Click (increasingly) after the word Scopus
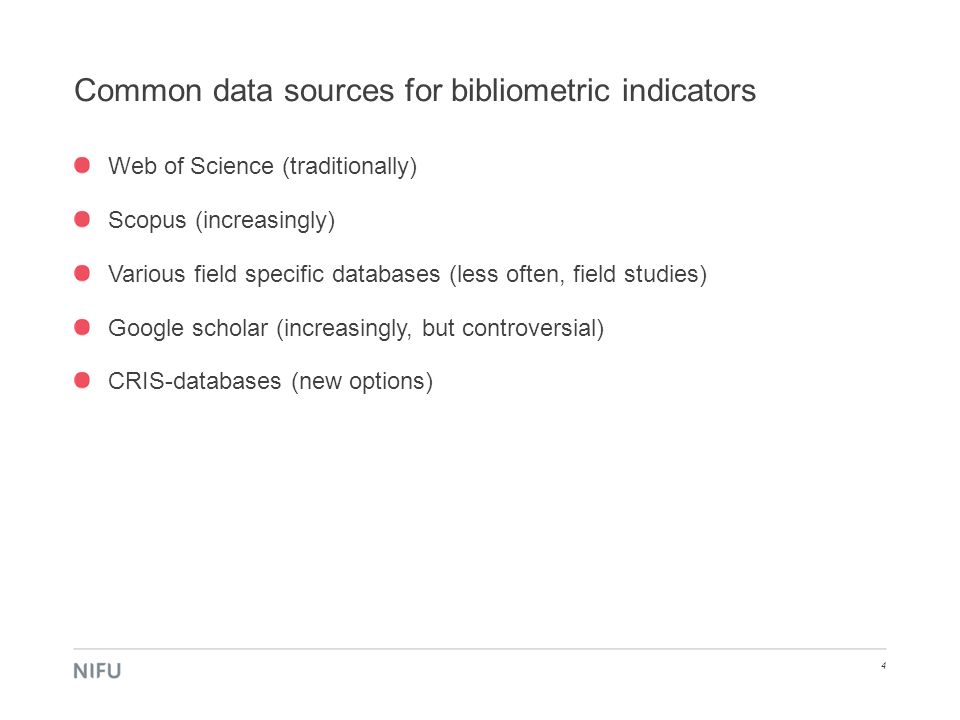 [265, 221]
